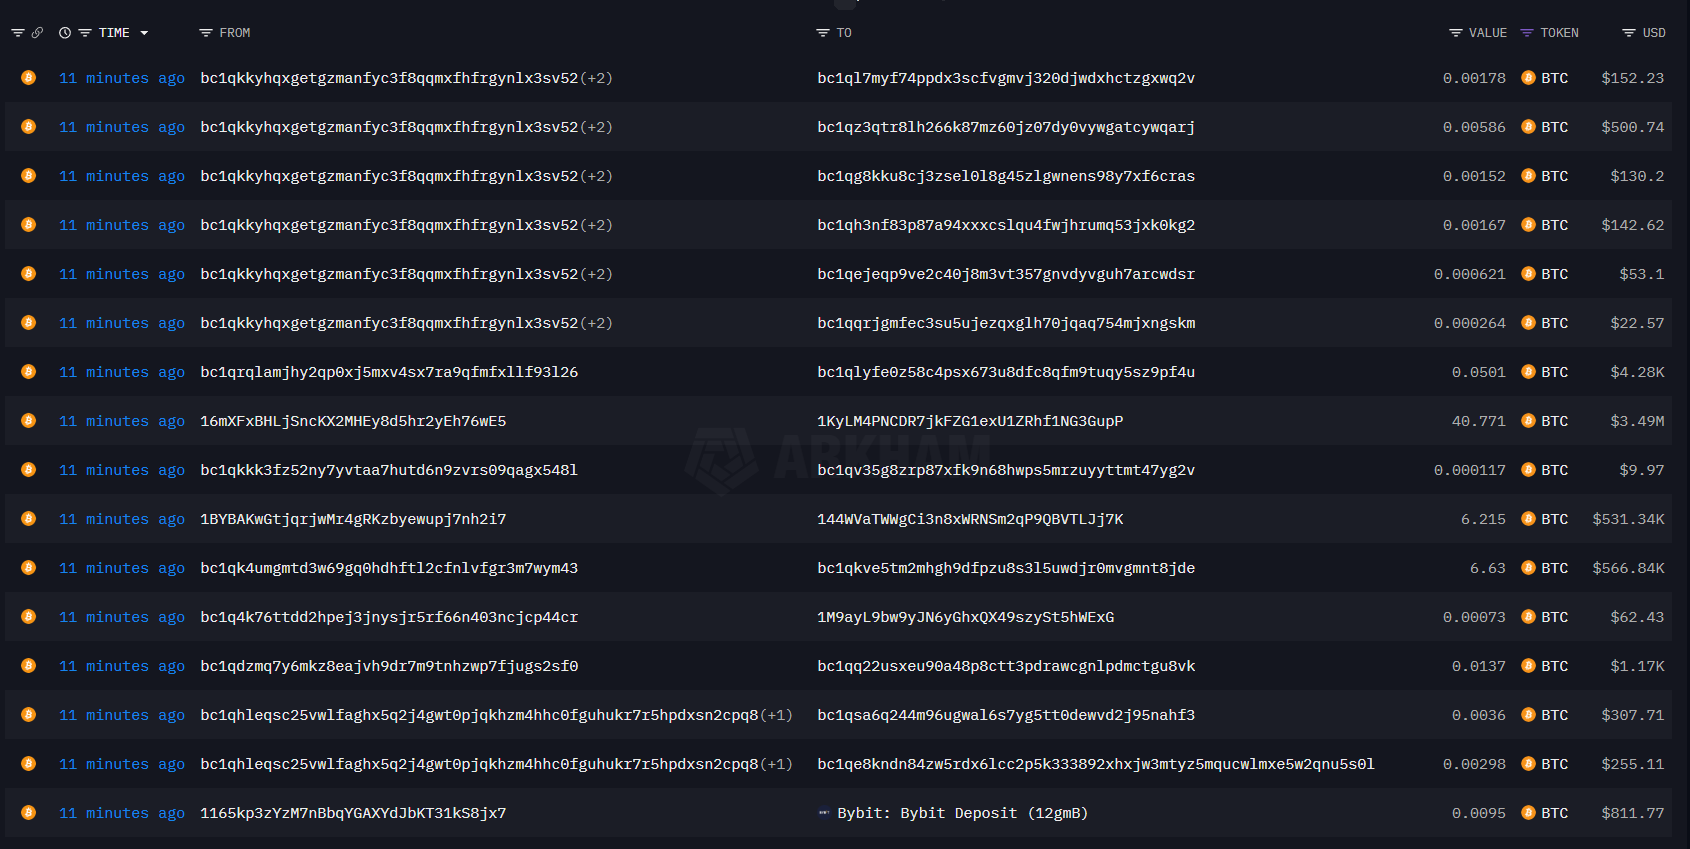Click the chain link icon in header
The width and height of the screenshot is (1690, 849).
click(x=38, y=33)
